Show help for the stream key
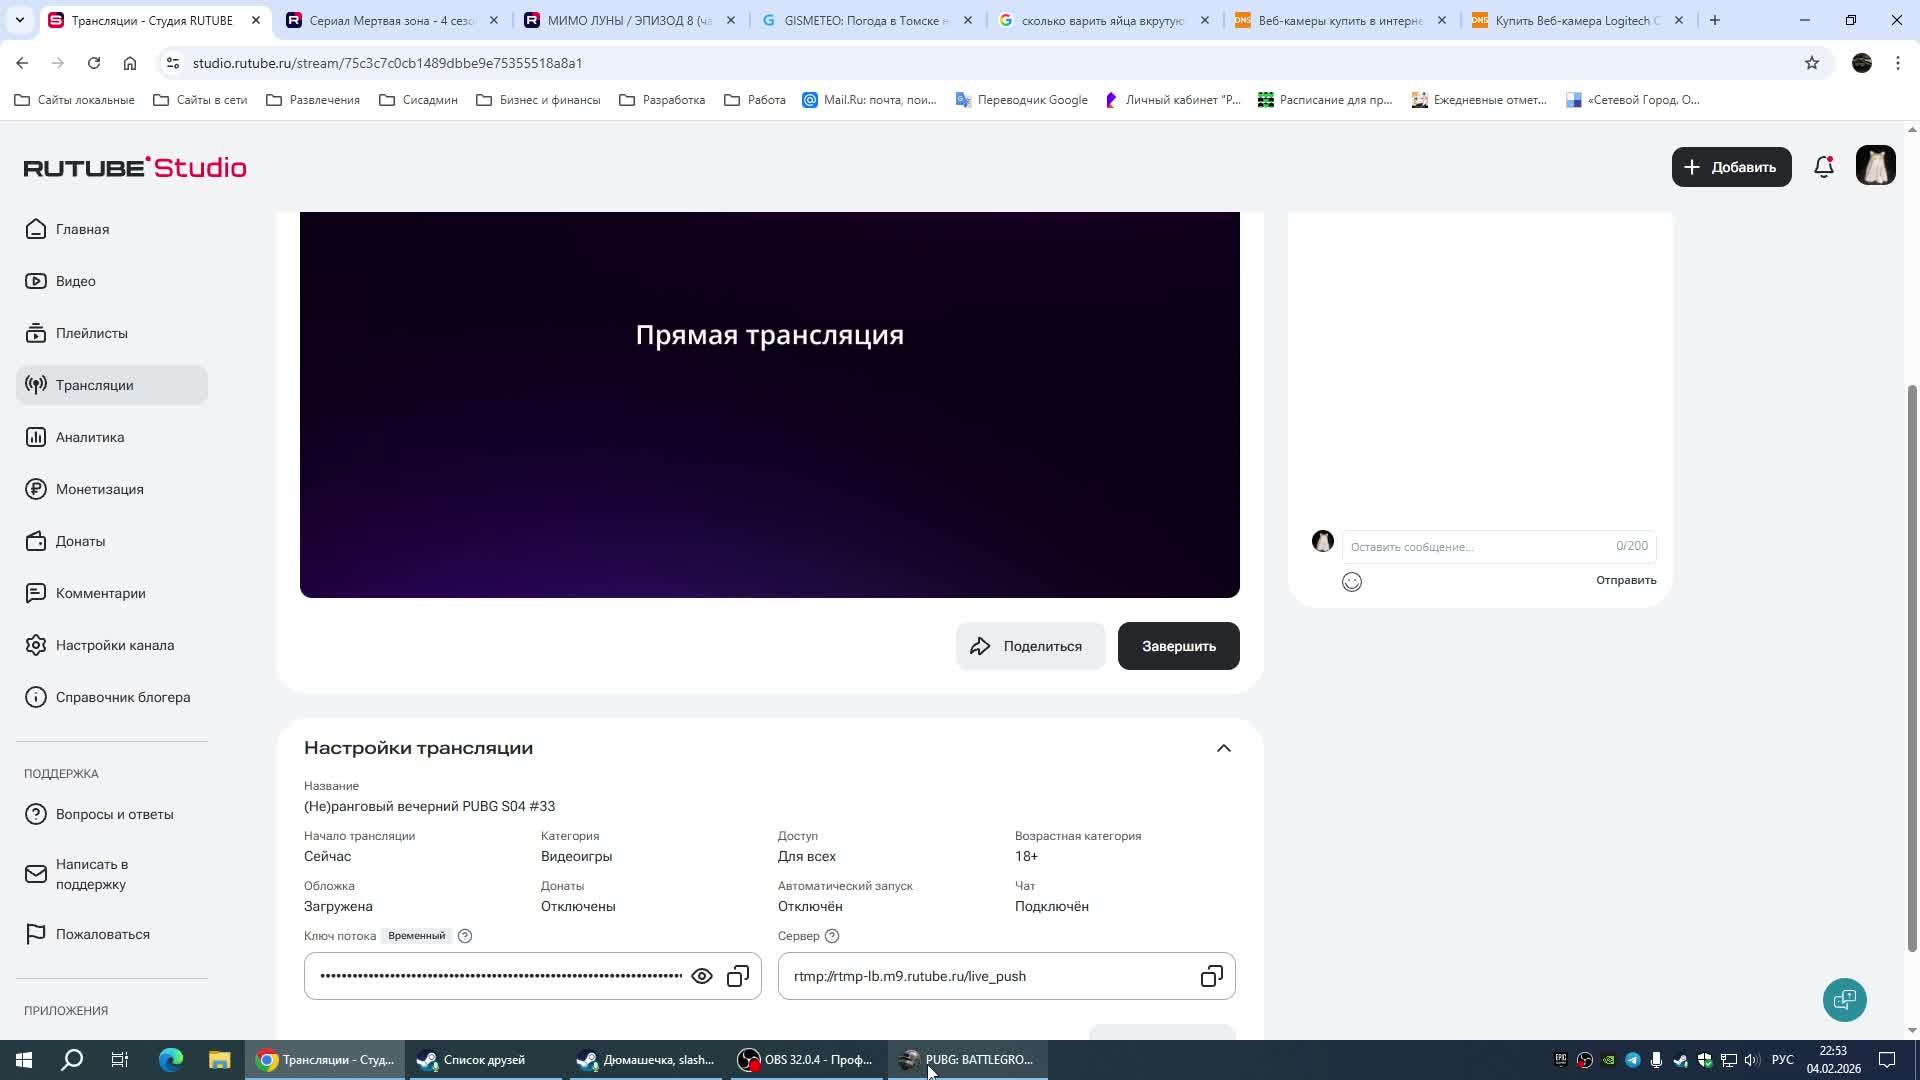Viewport: 1920px width, 1080px height. (465, 936)
